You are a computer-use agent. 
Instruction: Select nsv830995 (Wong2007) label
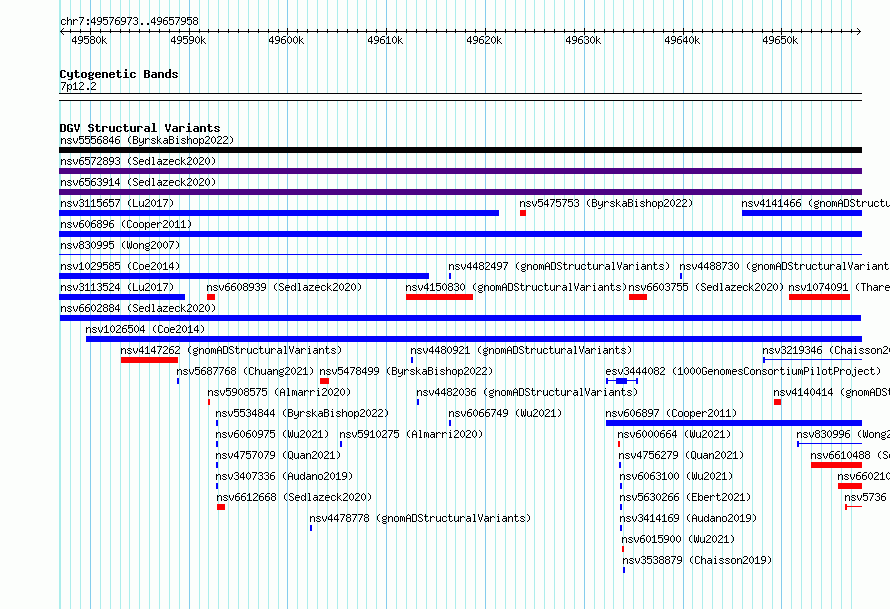click(x=120, y=245)
